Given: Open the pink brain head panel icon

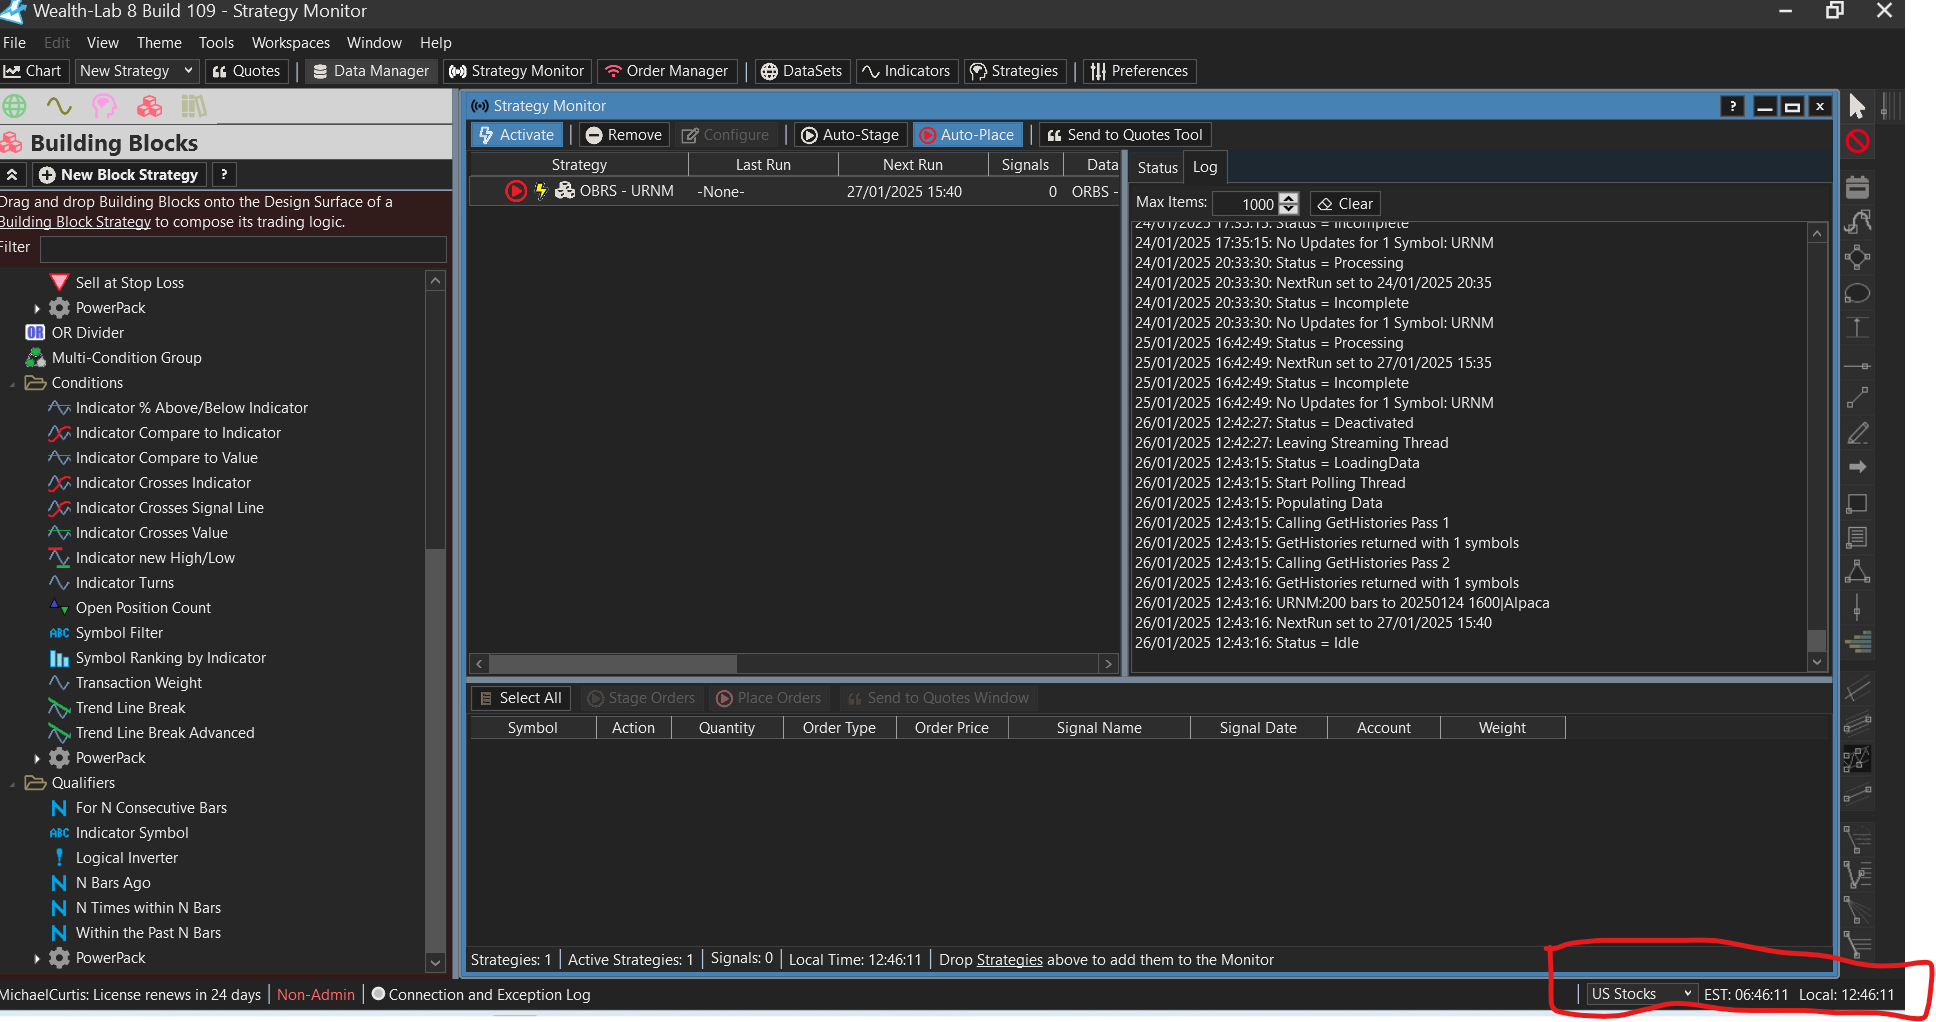Looking at the screenshot, I should click(104, 106).
